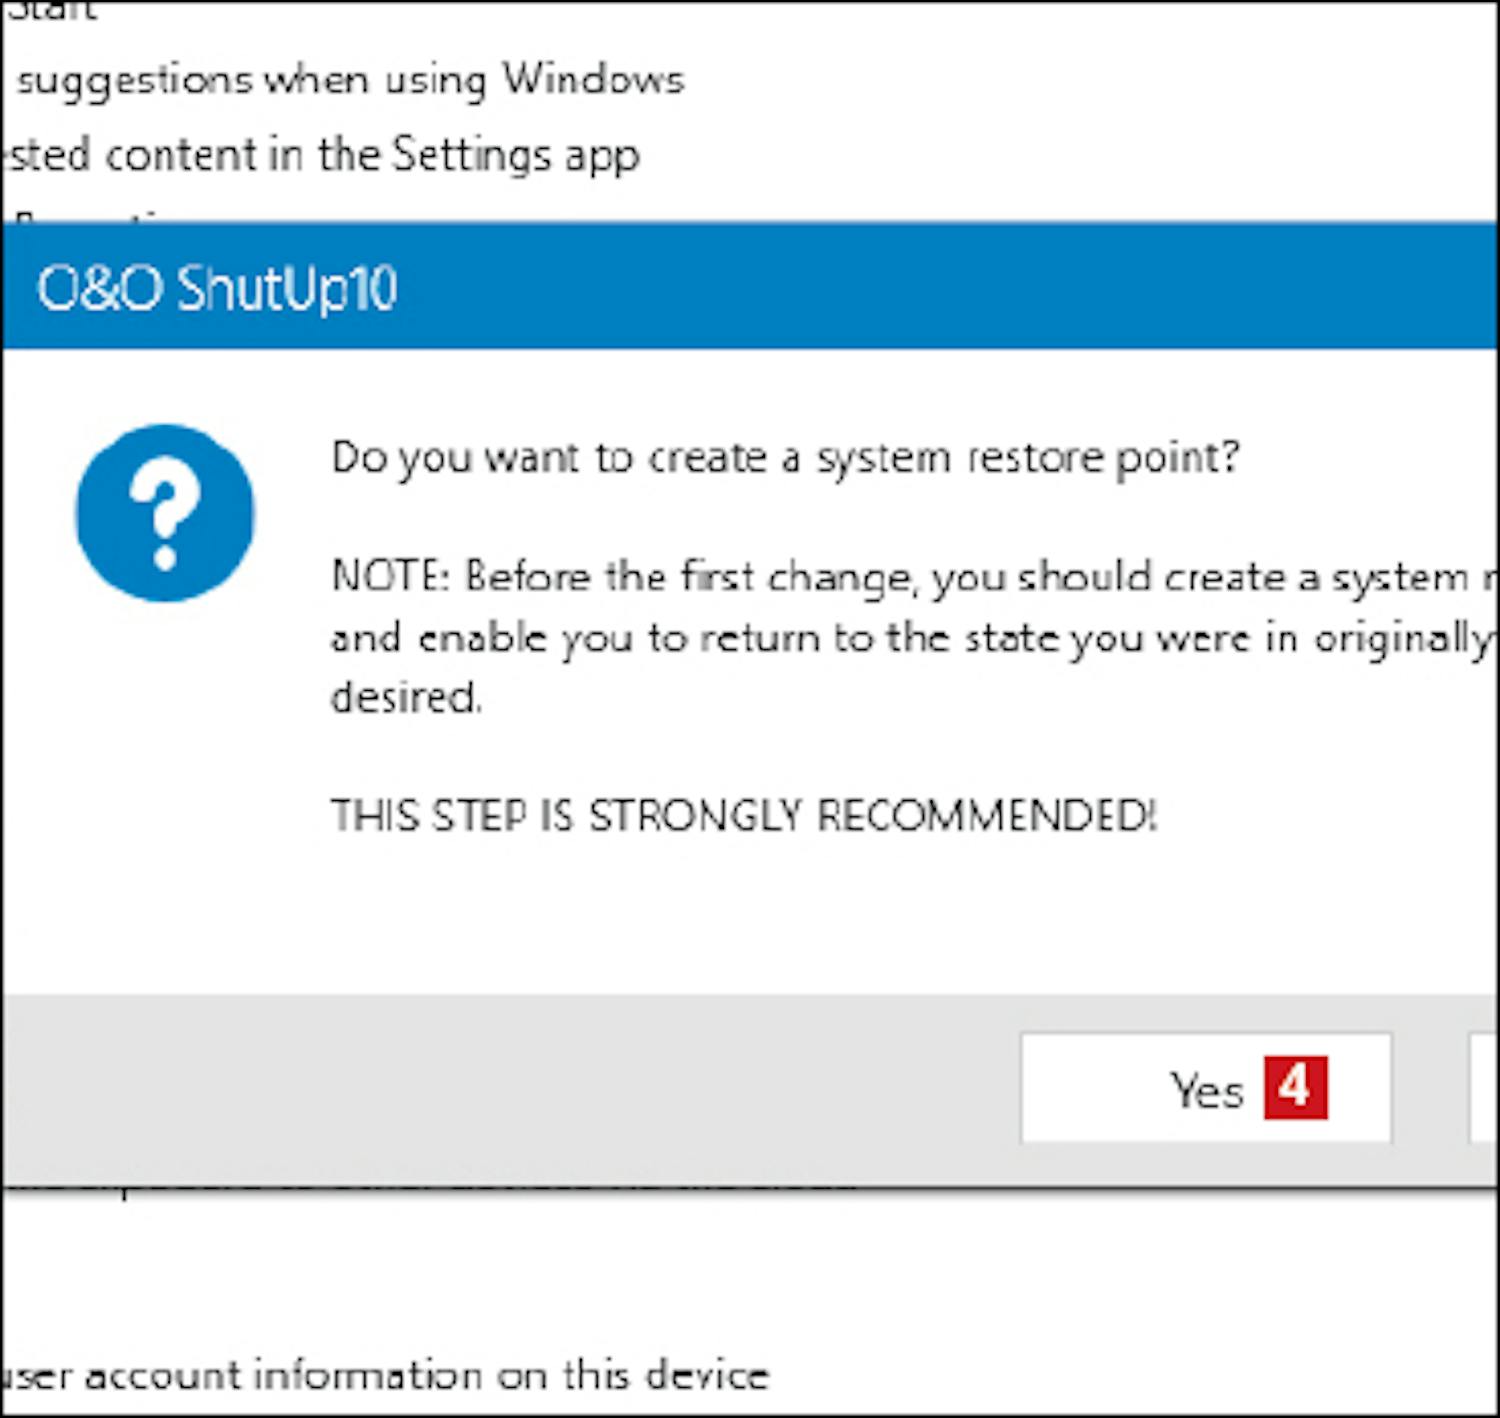Select the 'account information on this device' row
The height and width of the screenshot is (1418, 1500).
coord(385,1375)
